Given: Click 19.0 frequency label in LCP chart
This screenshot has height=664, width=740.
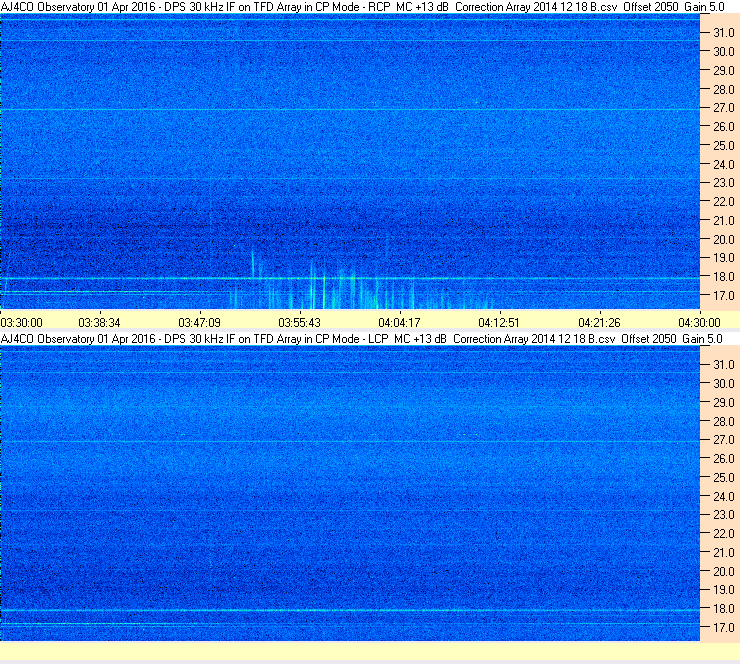Looking at the screenshot, I should 724,590.
